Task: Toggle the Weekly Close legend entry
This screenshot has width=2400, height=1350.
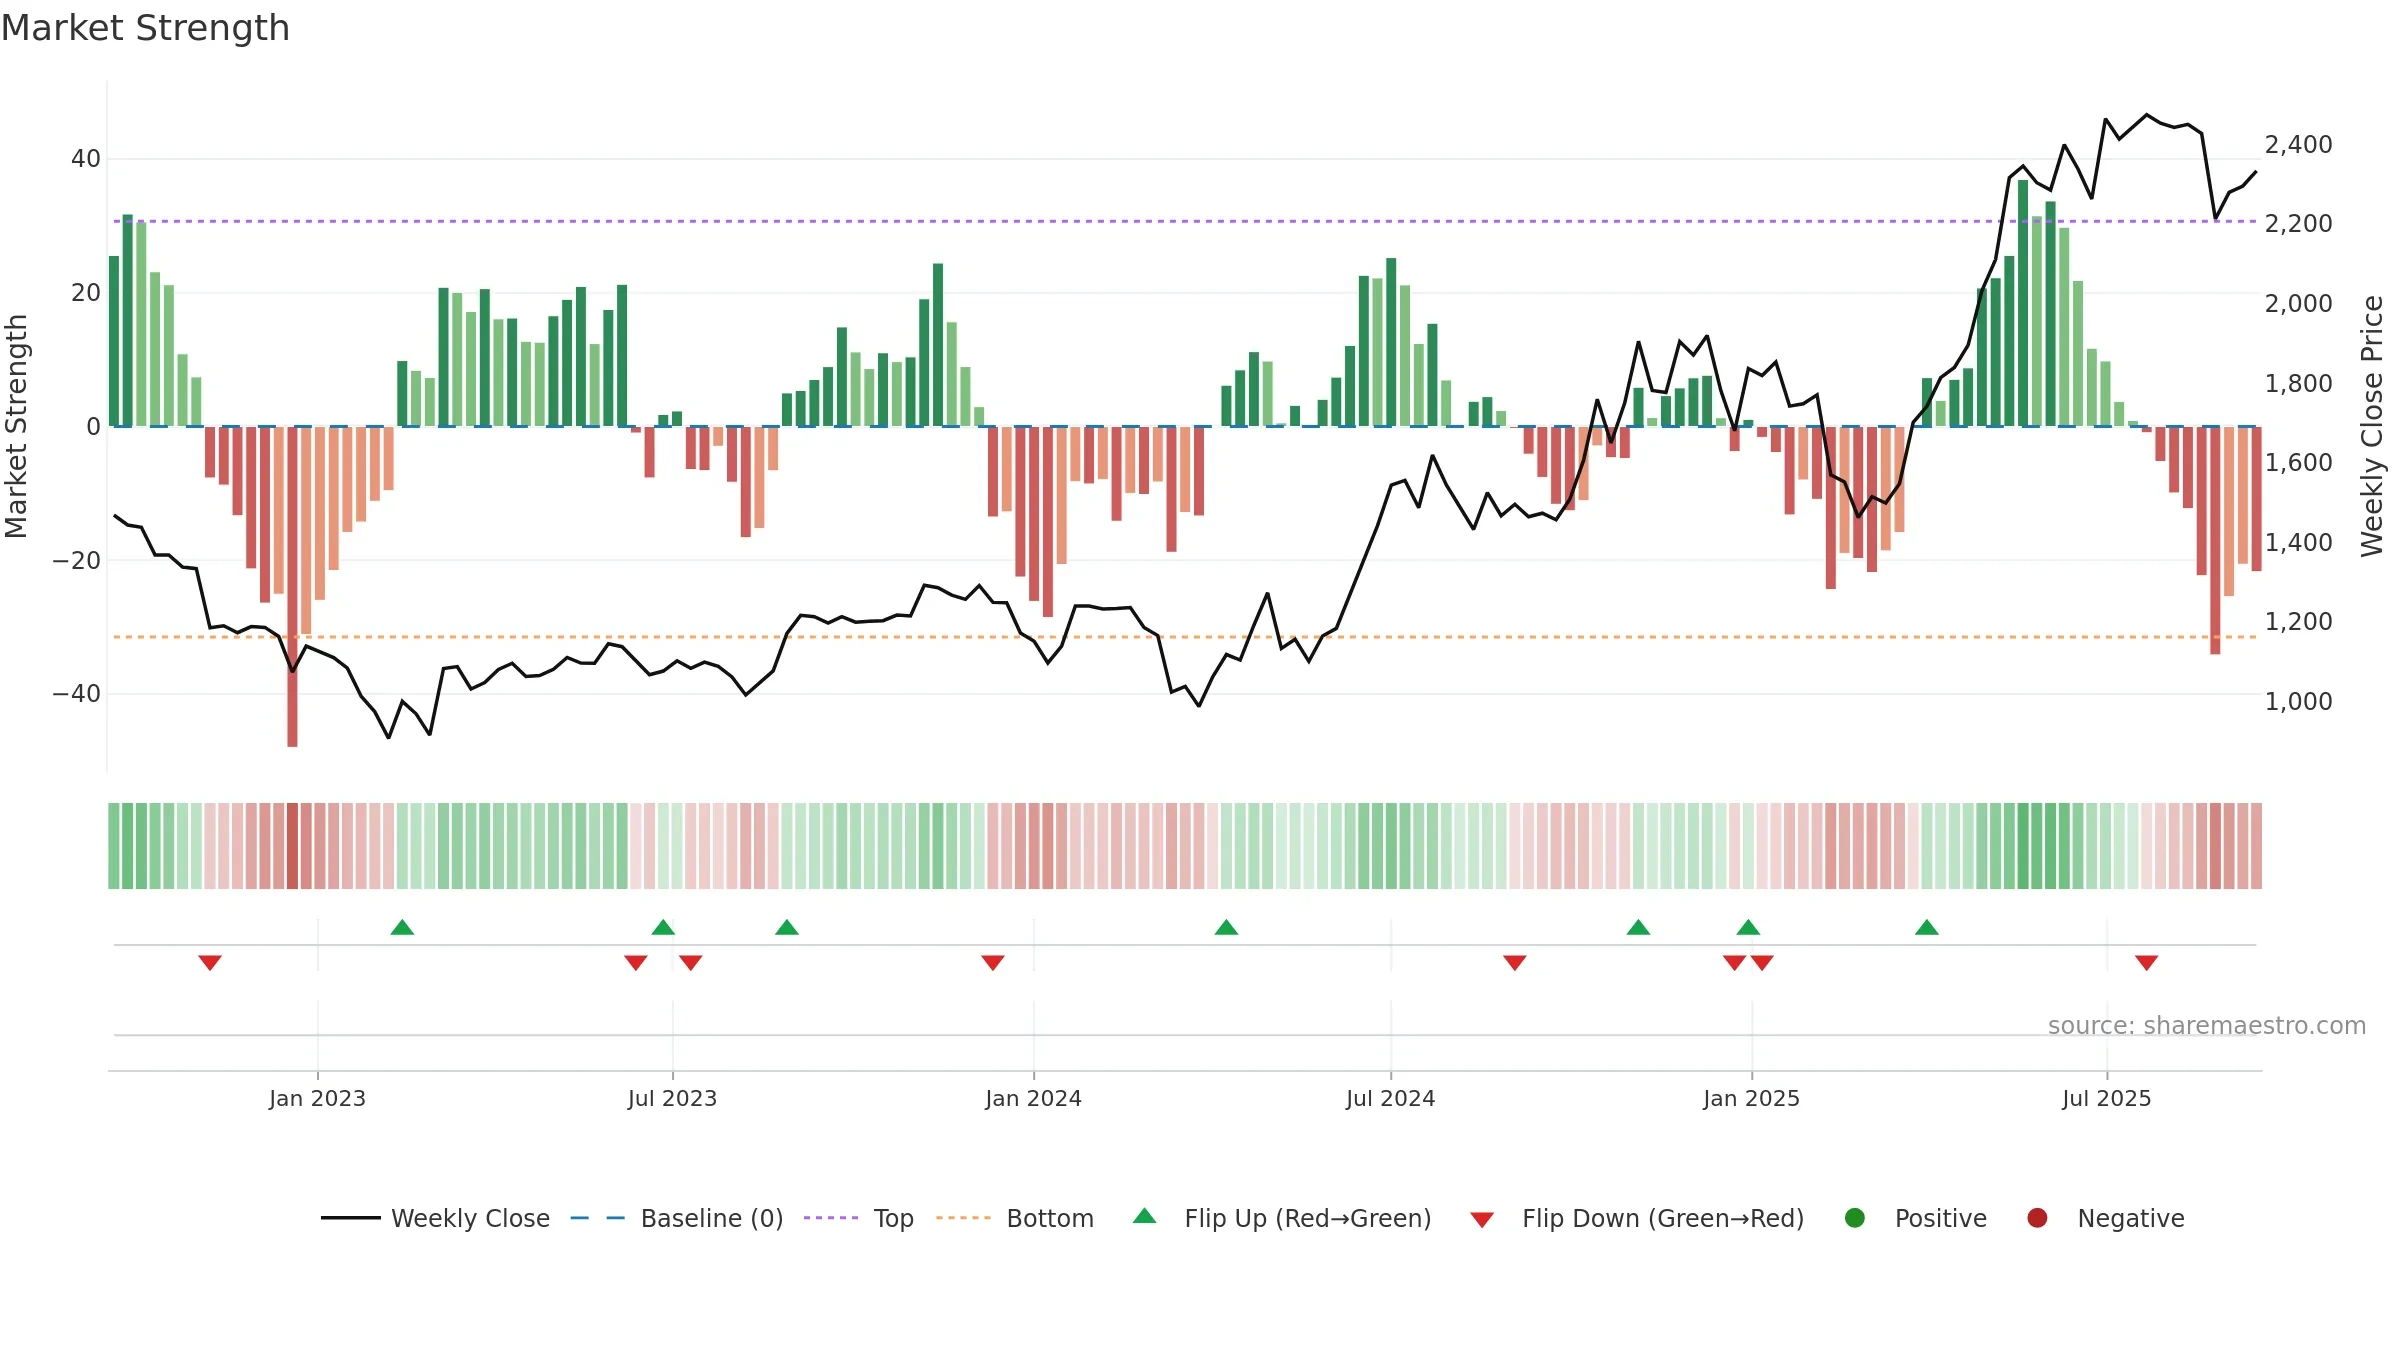Action: (x=435, y=1218)
